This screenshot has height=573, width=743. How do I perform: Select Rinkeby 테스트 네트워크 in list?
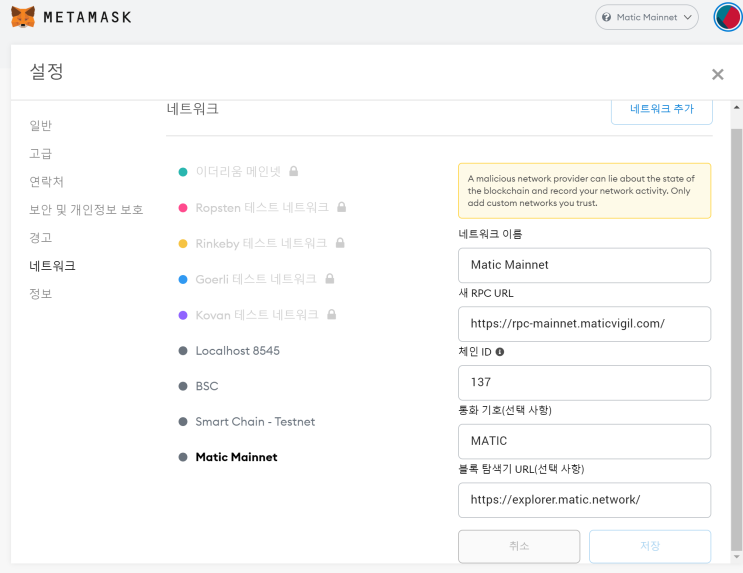[x=262, y=244]
